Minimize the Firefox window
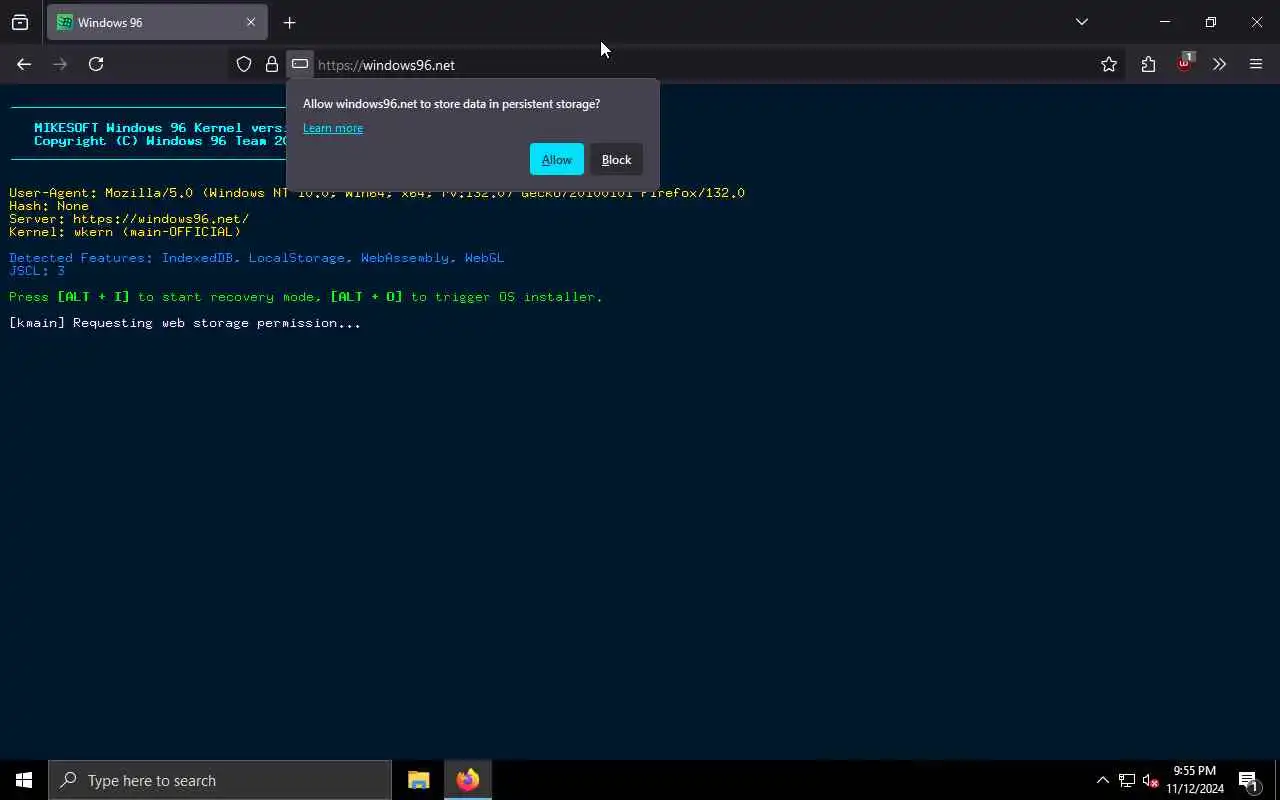The image size is (1280, 800). click(1164, 22)
